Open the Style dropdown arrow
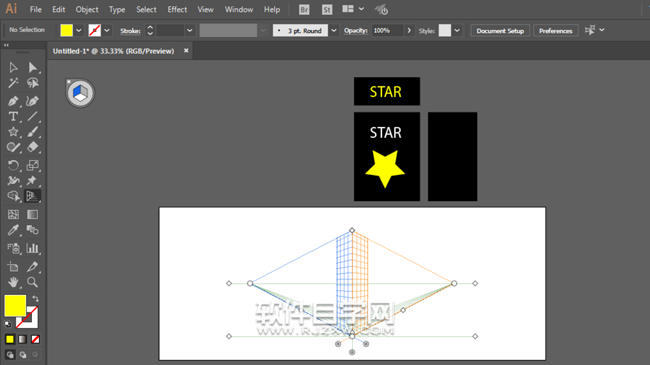This screenshot has height=365, width=650. [x=457, y=31]
